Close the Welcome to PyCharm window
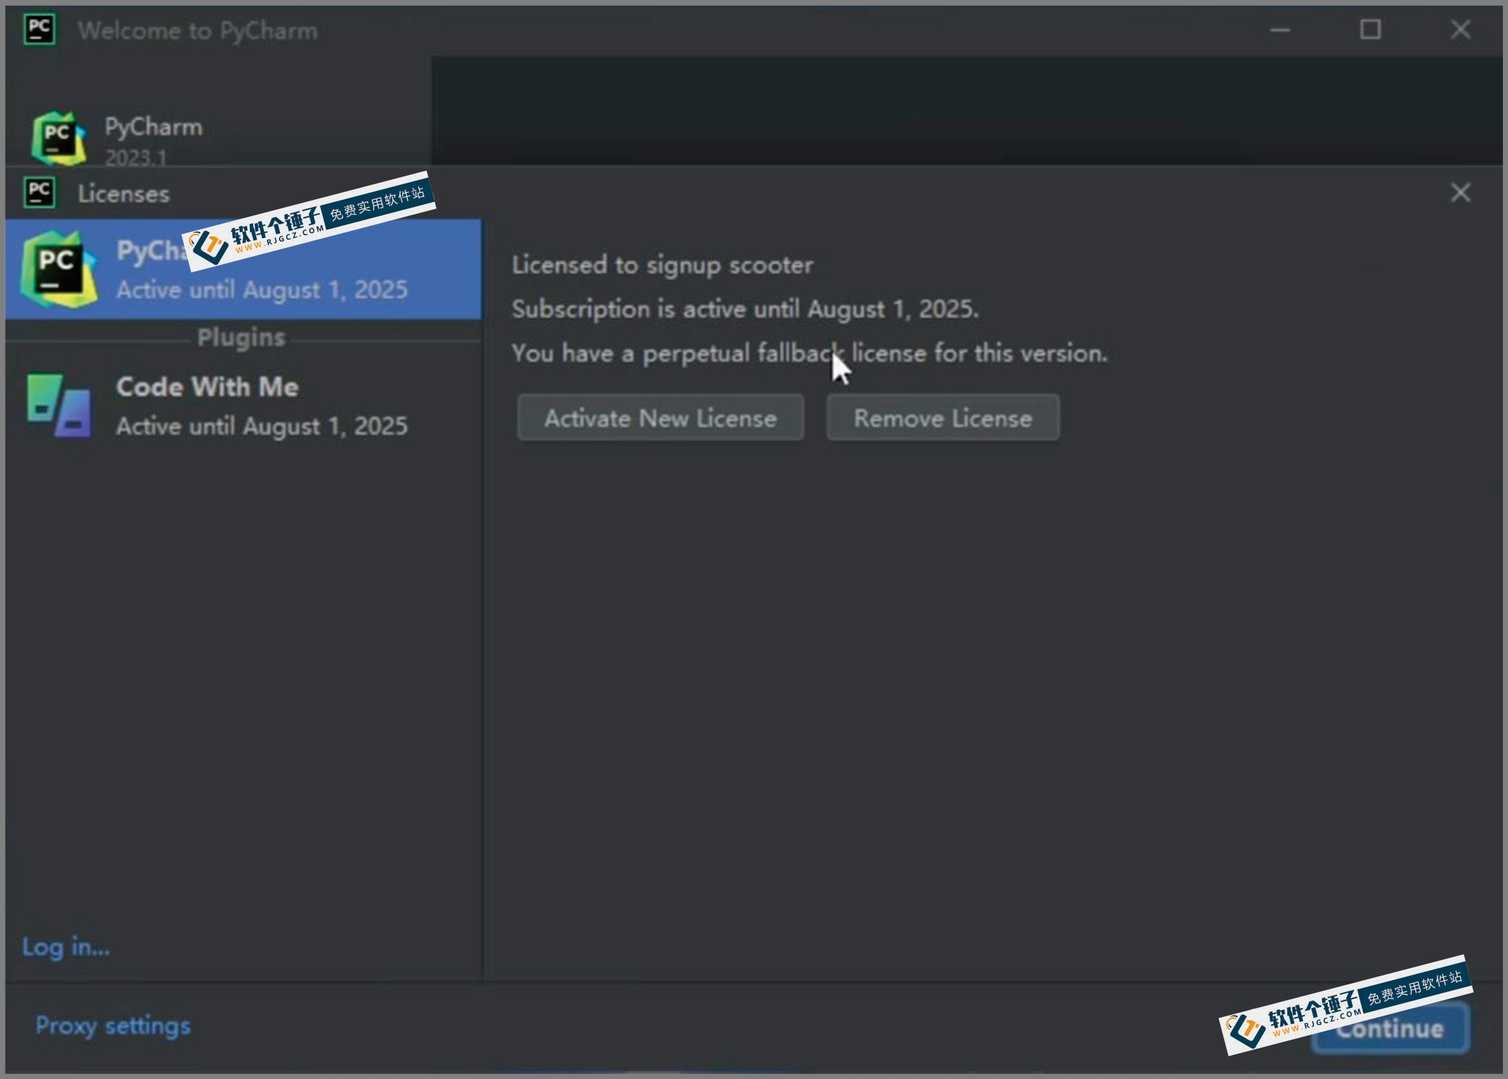The image size is (1508, 1079). tap(1460, 30)
